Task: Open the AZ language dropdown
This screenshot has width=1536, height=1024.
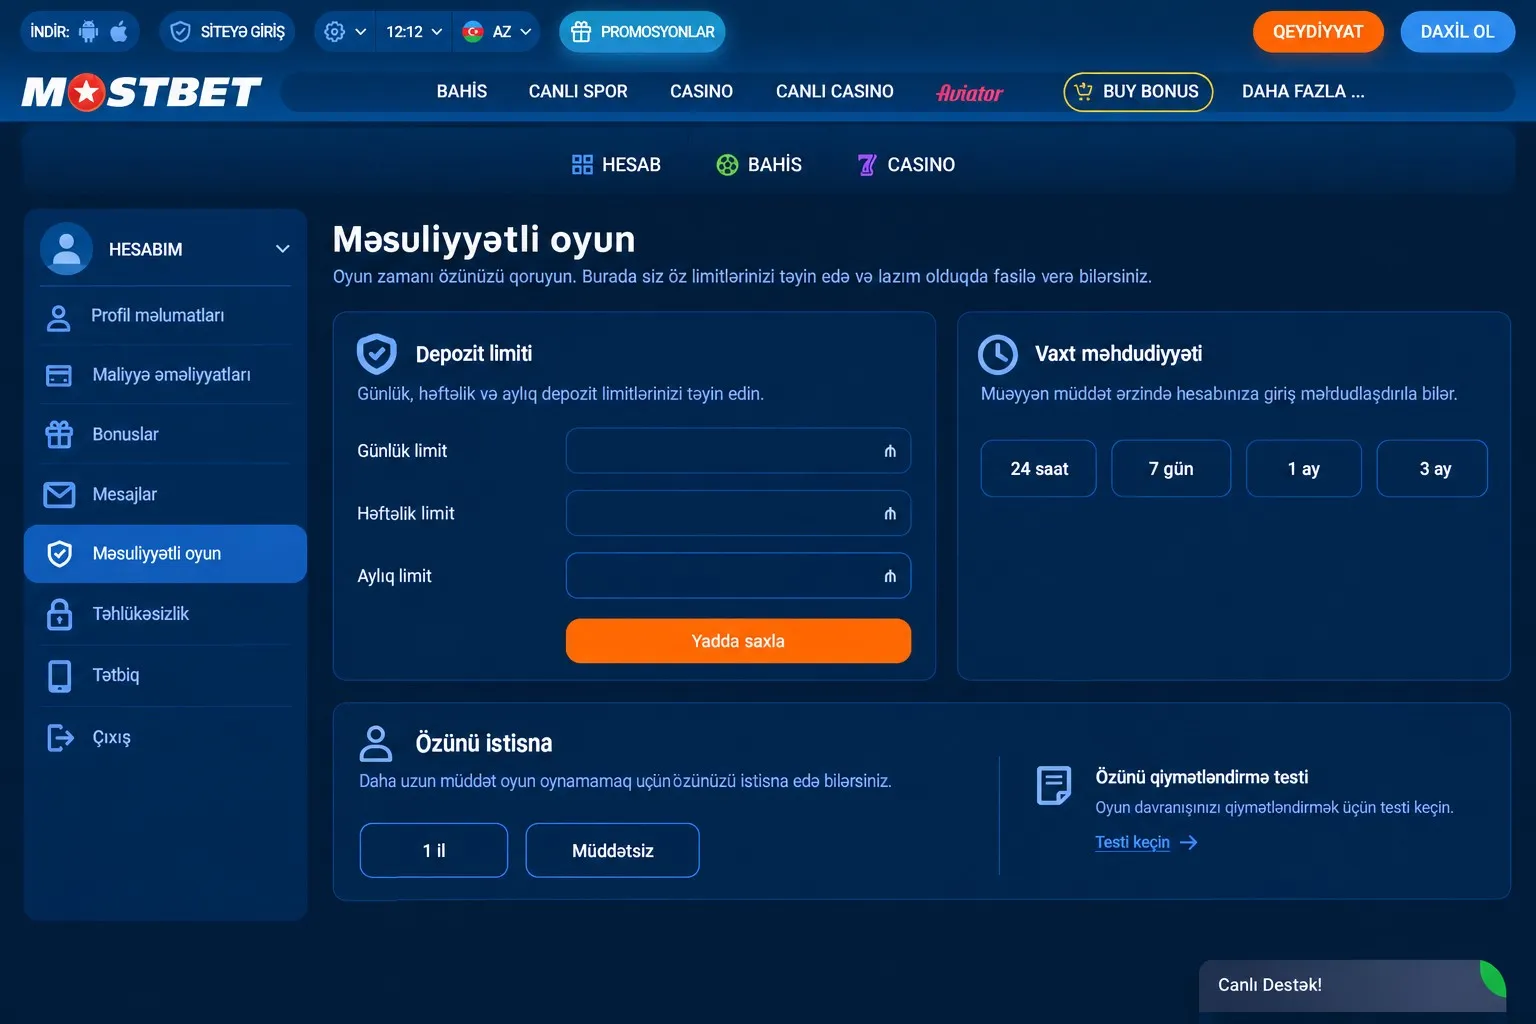Action: [497, 32]
